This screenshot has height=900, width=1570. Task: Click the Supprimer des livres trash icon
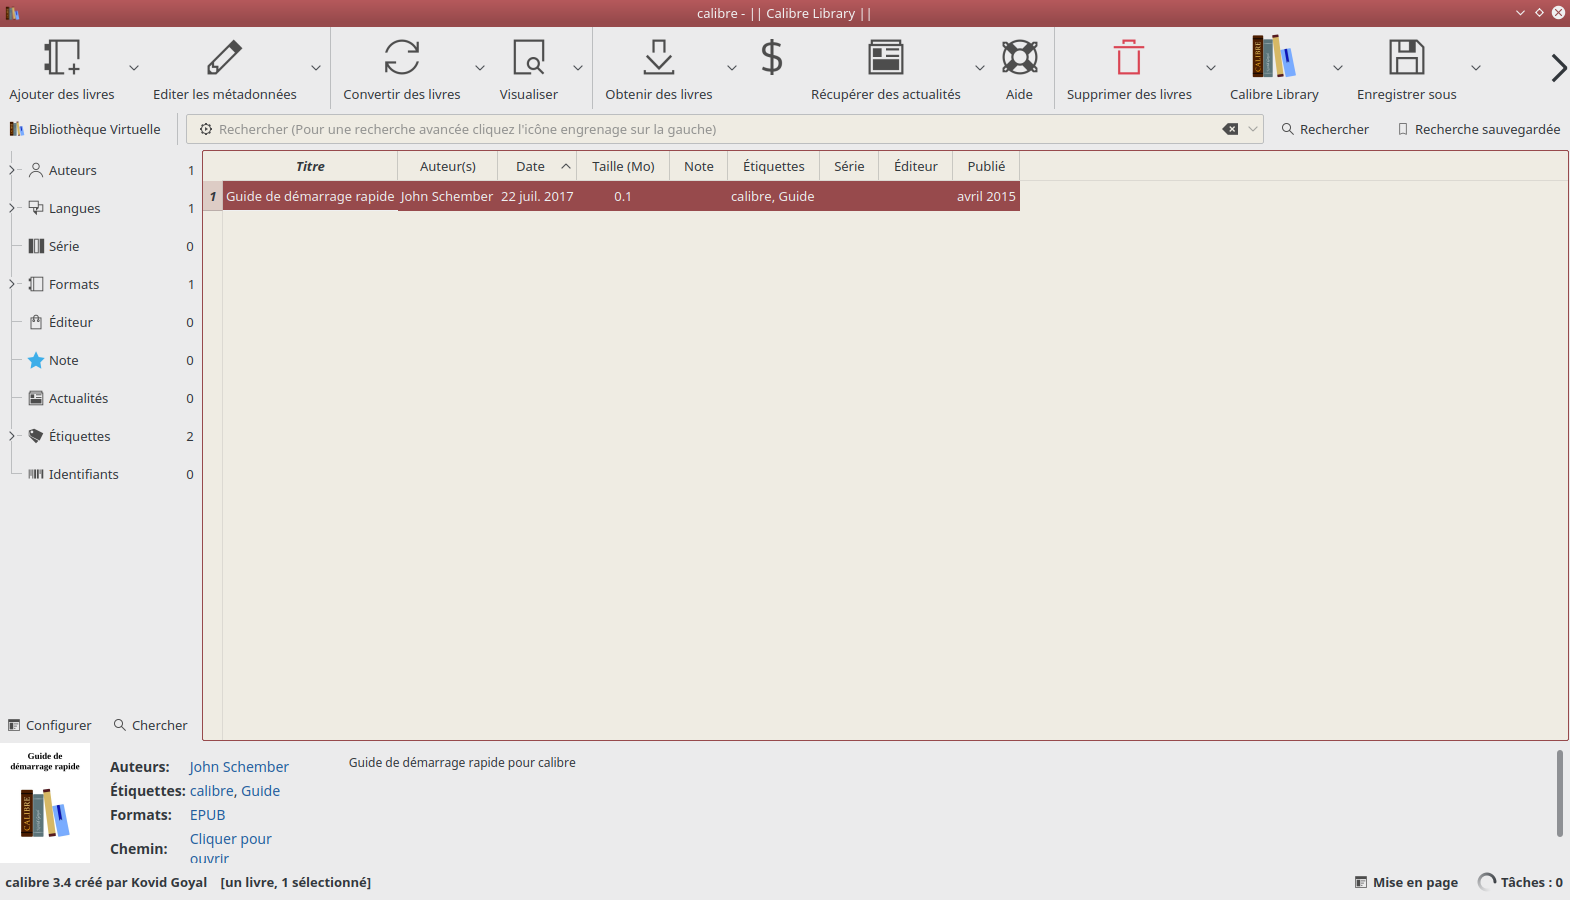[1129, 57]
